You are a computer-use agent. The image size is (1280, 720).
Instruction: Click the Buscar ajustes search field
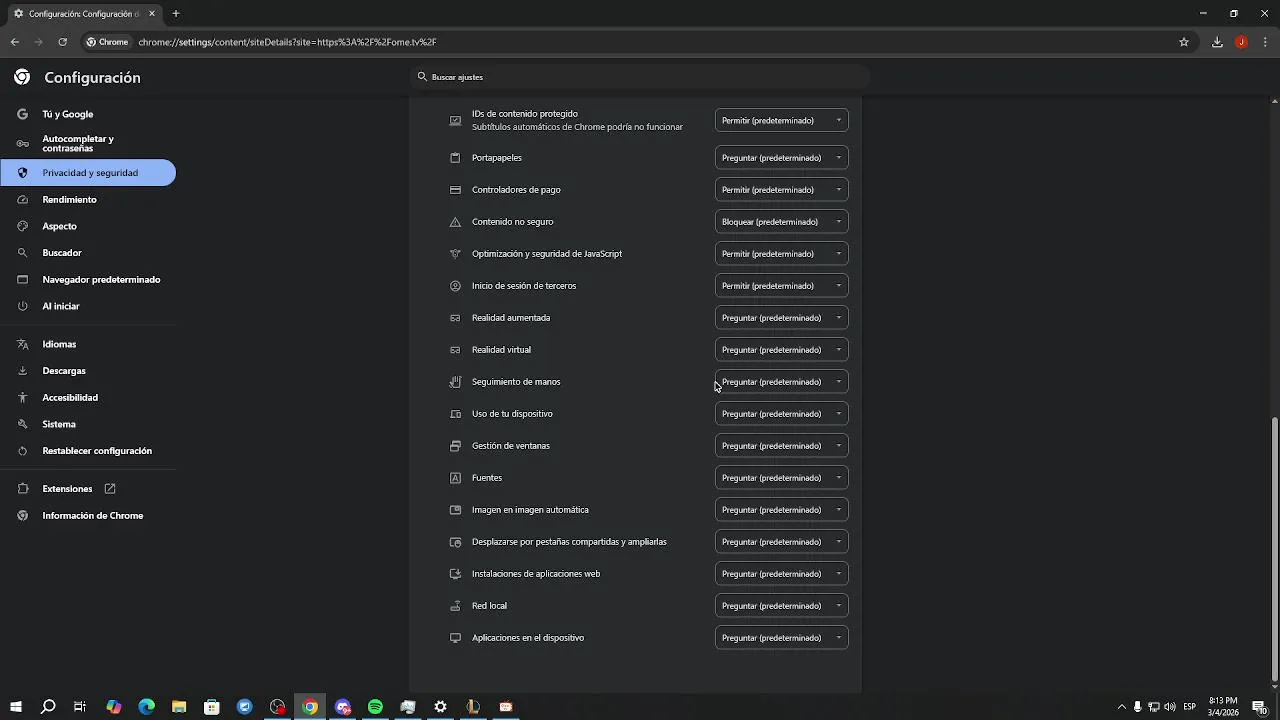[640, 77]
